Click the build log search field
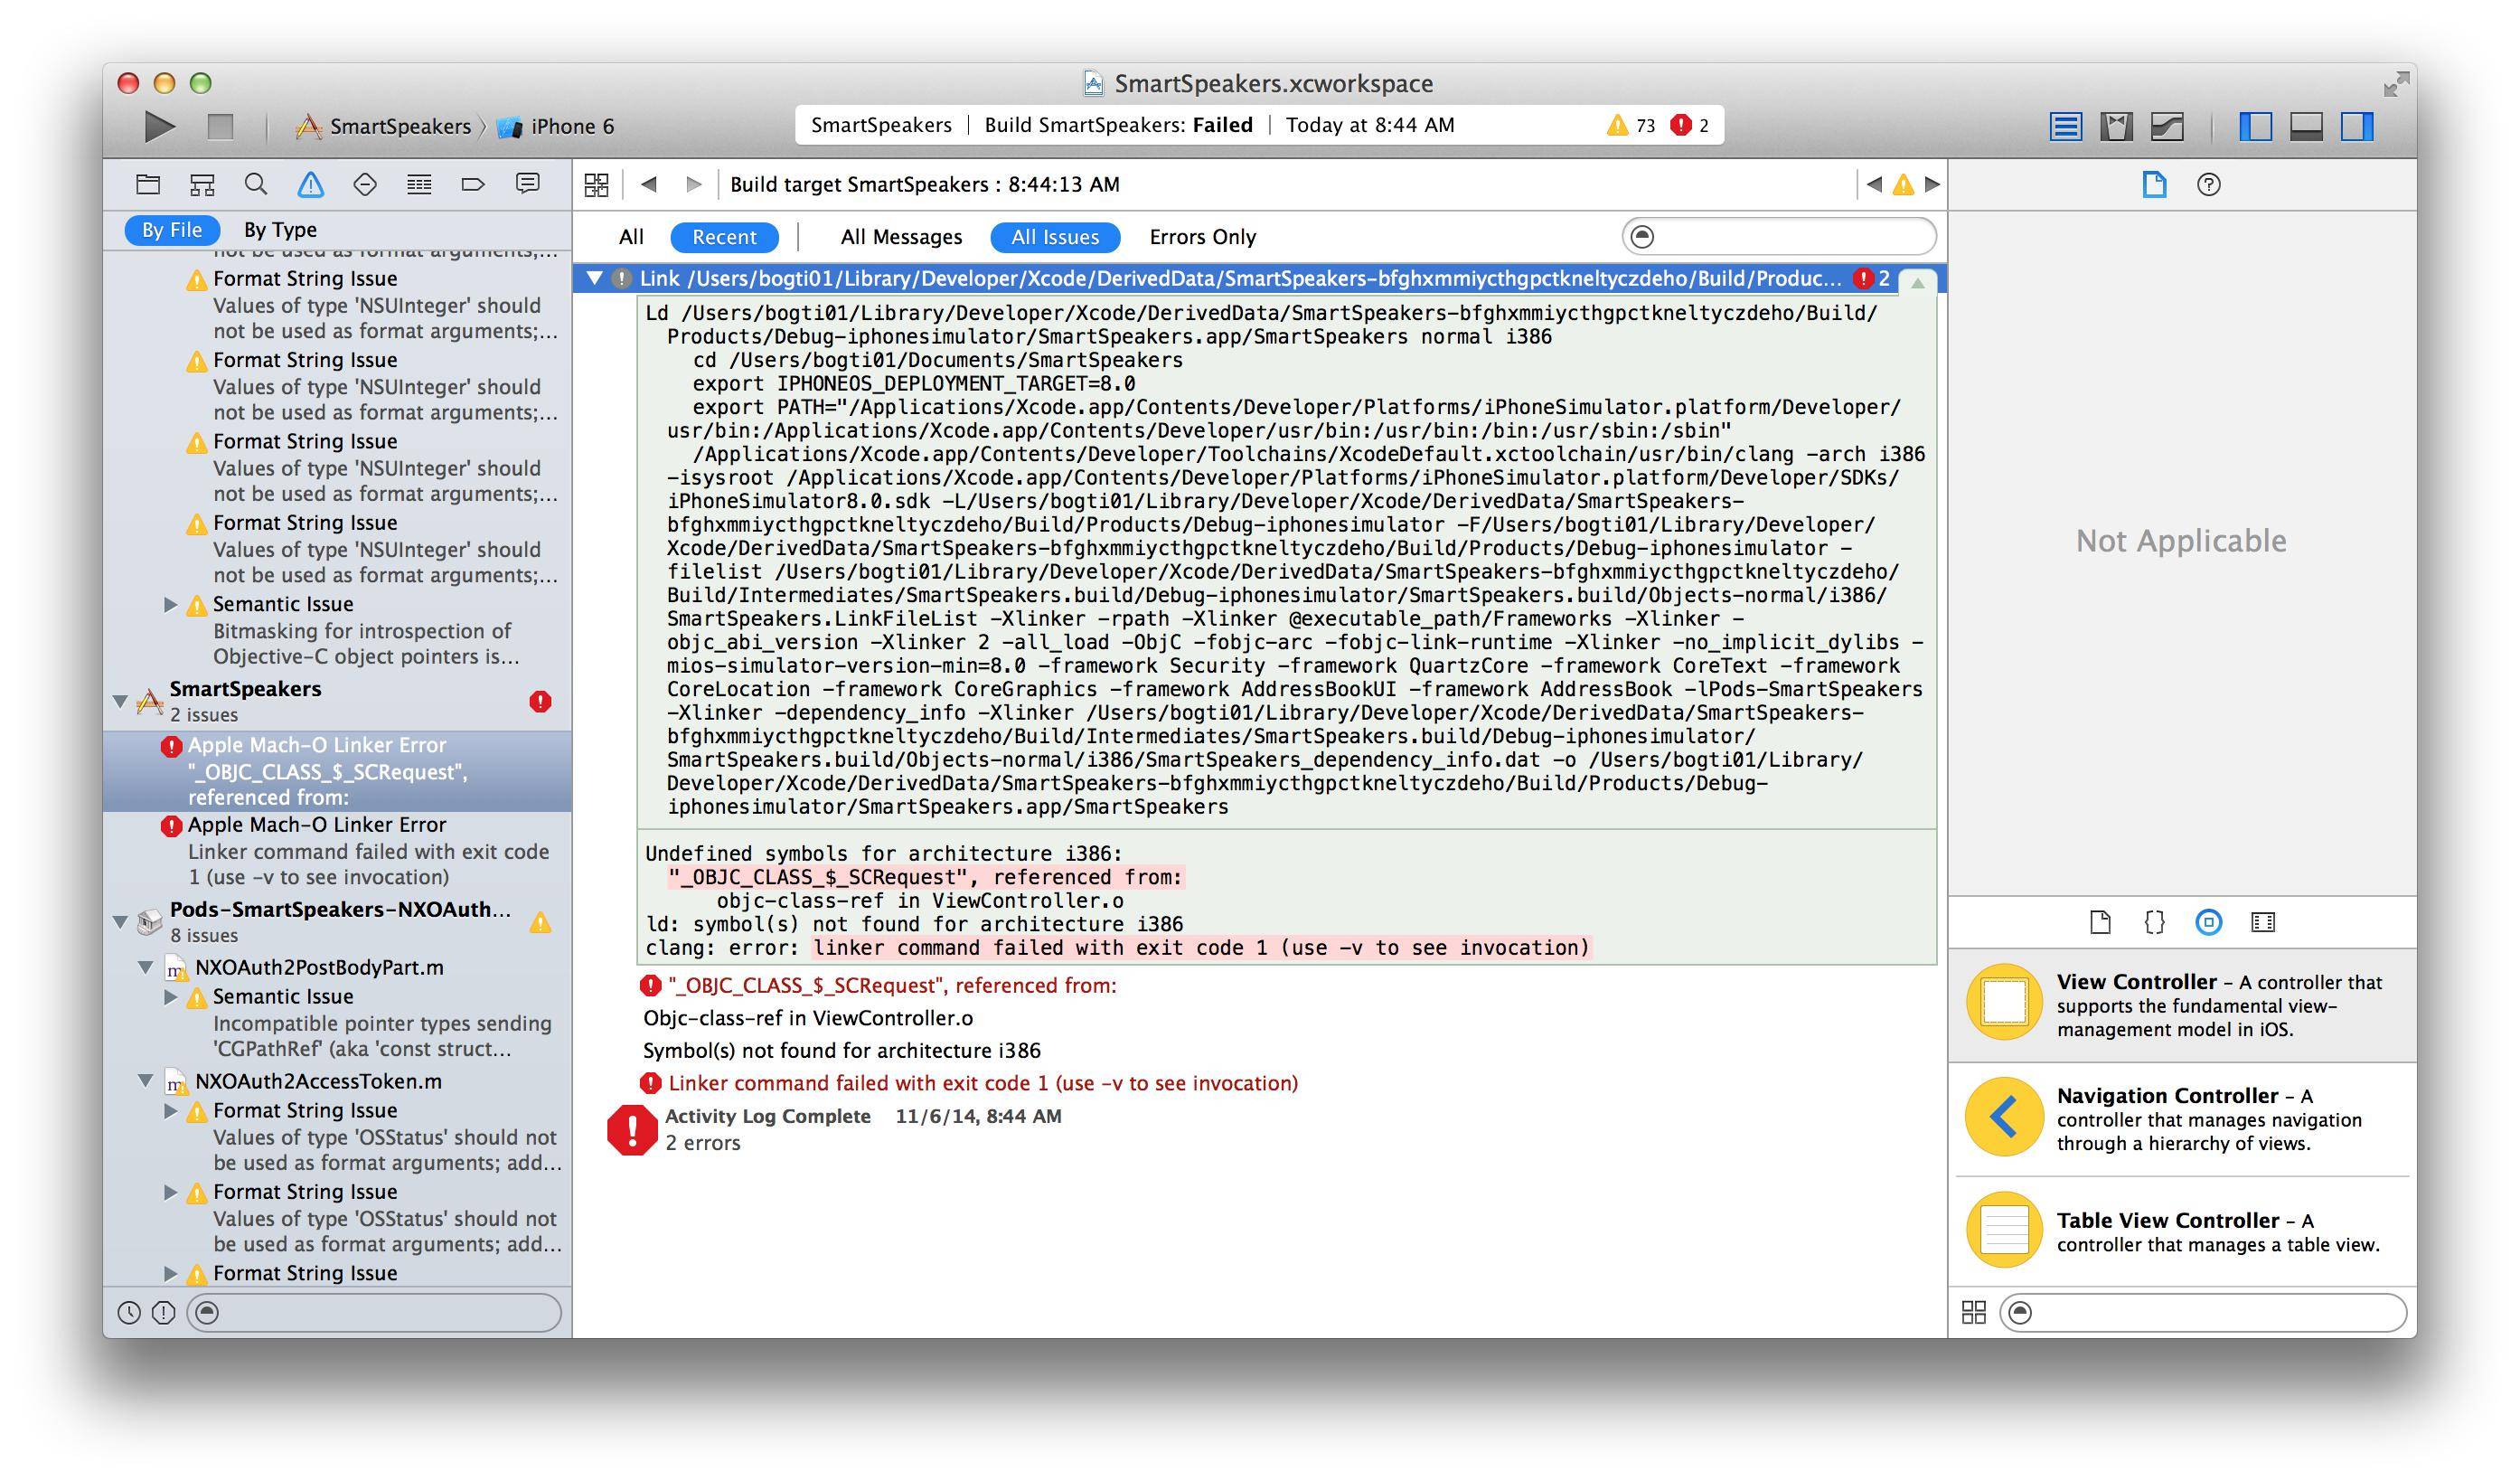 point(1790,237)
